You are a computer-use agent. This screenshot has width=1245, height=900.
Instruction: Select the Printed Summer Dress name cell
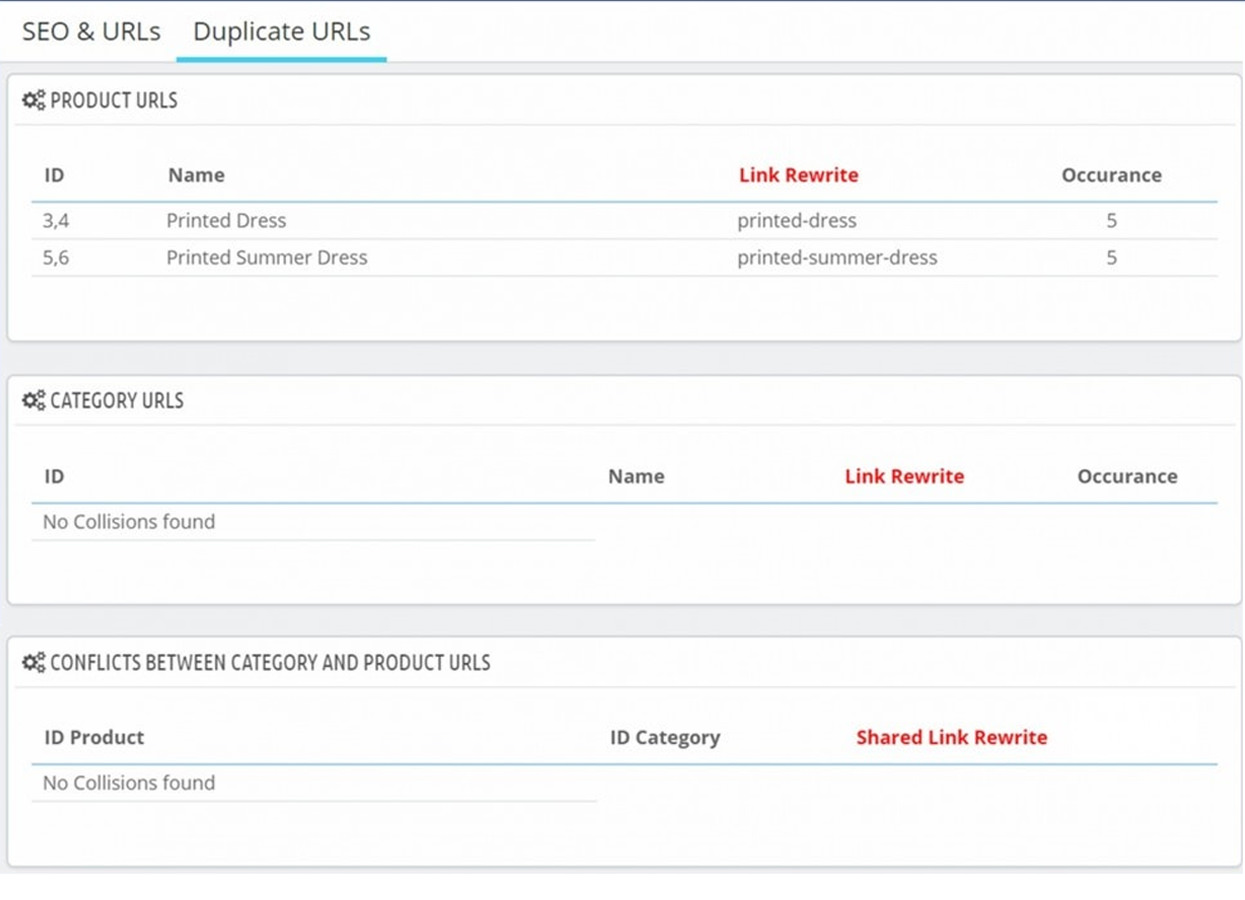coord(267,258)
